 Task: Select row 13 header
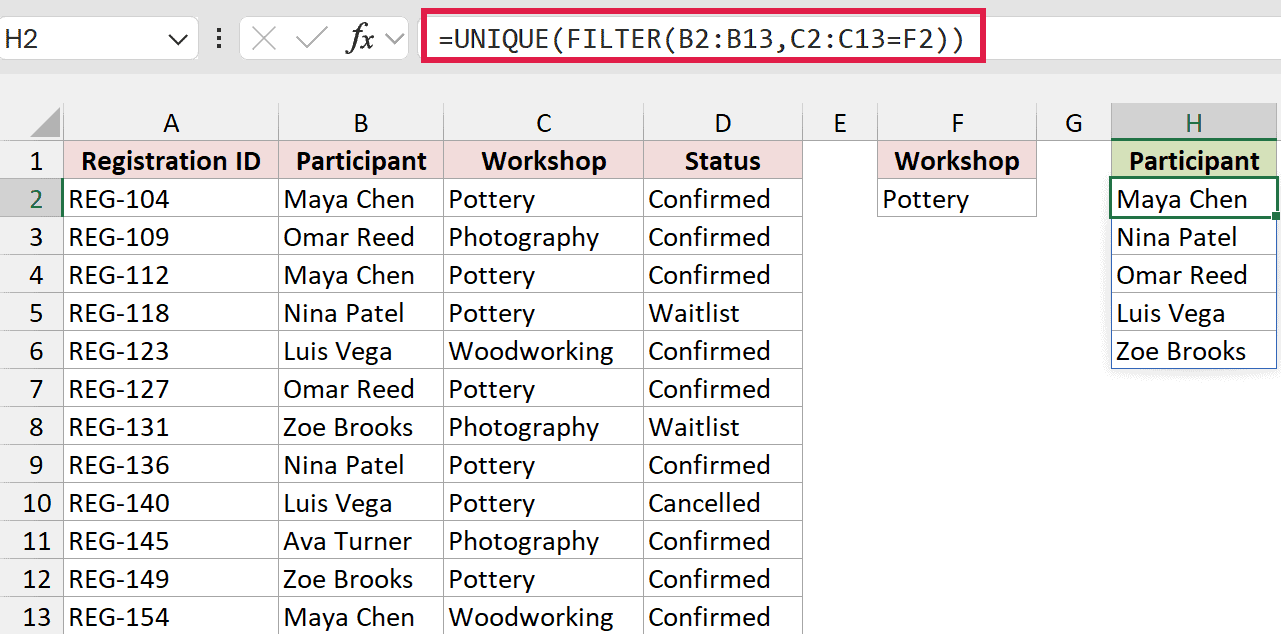coord(32,617)
